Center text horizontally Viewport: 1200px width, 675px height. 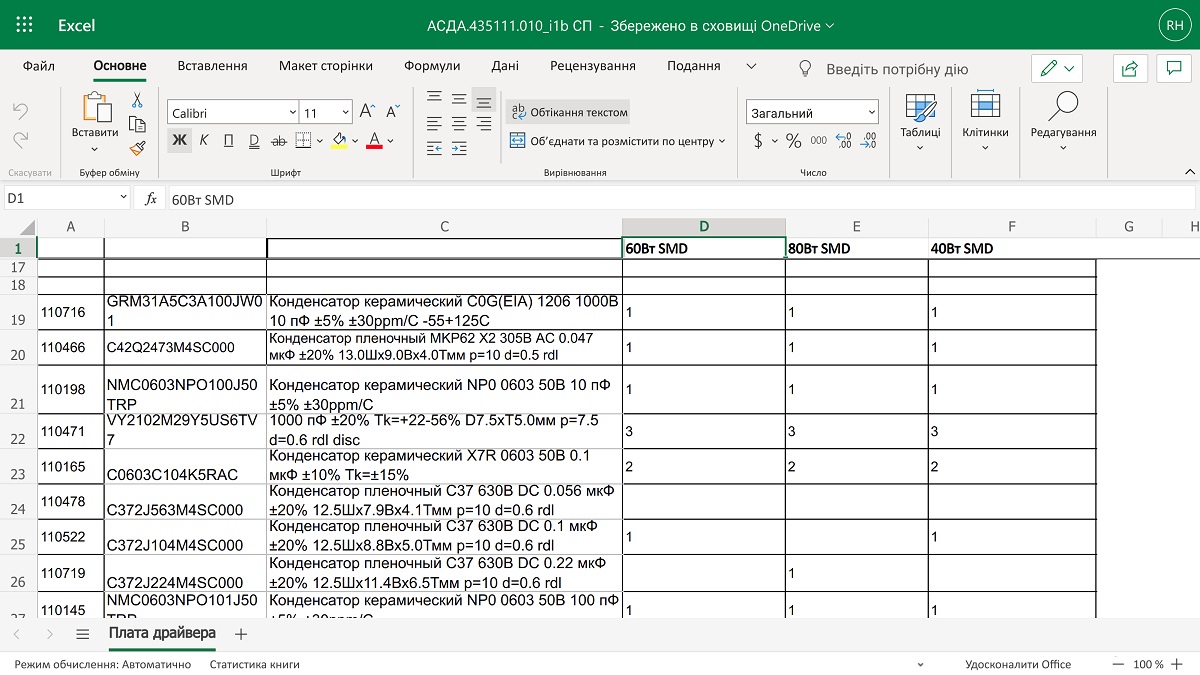459,124
